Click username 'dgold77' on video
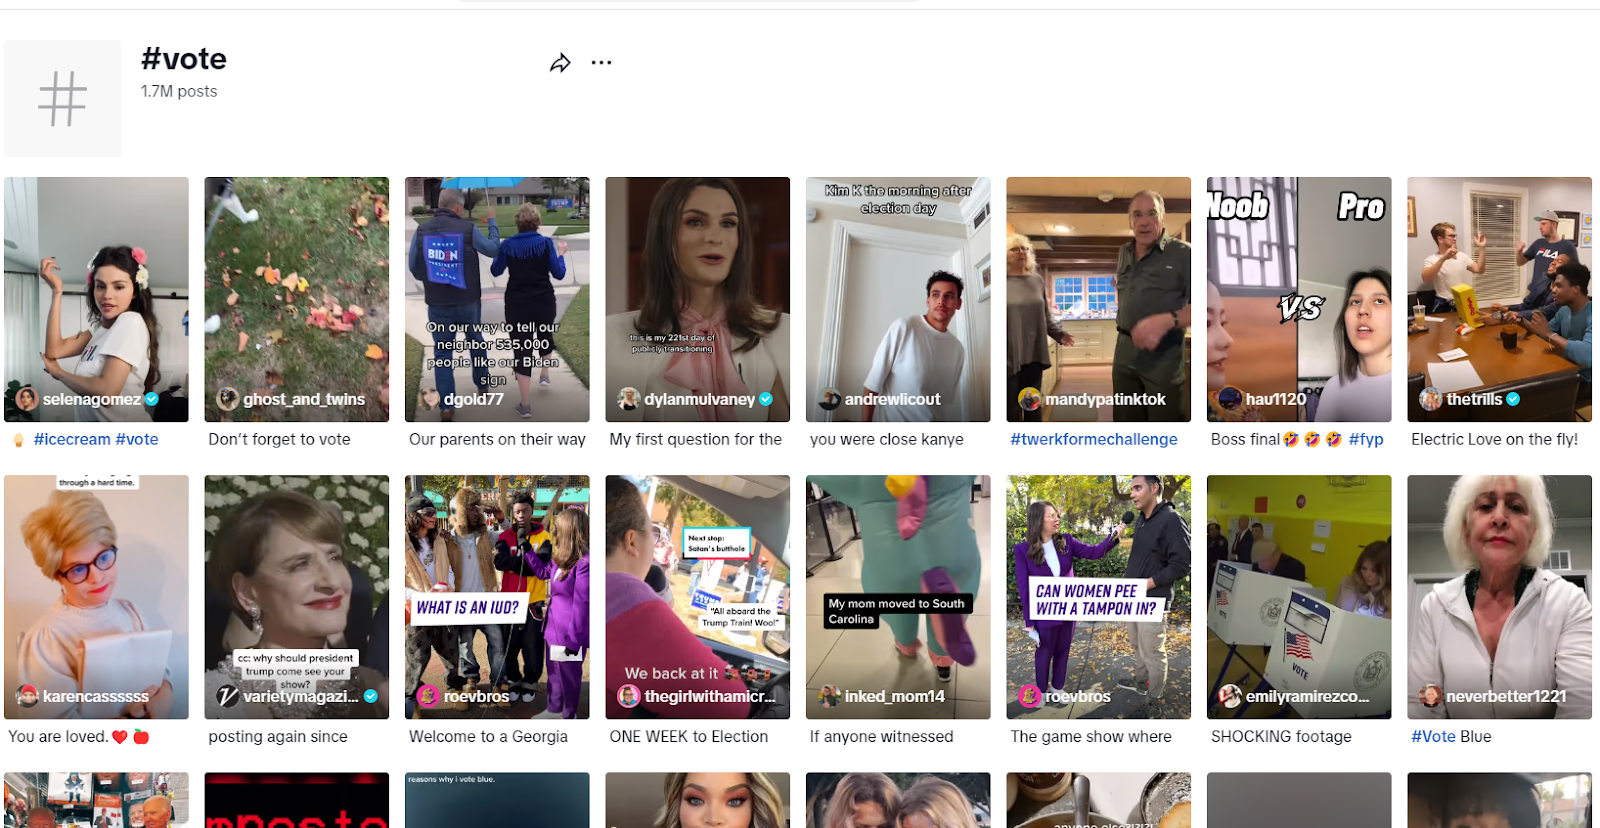 (474, 399)
